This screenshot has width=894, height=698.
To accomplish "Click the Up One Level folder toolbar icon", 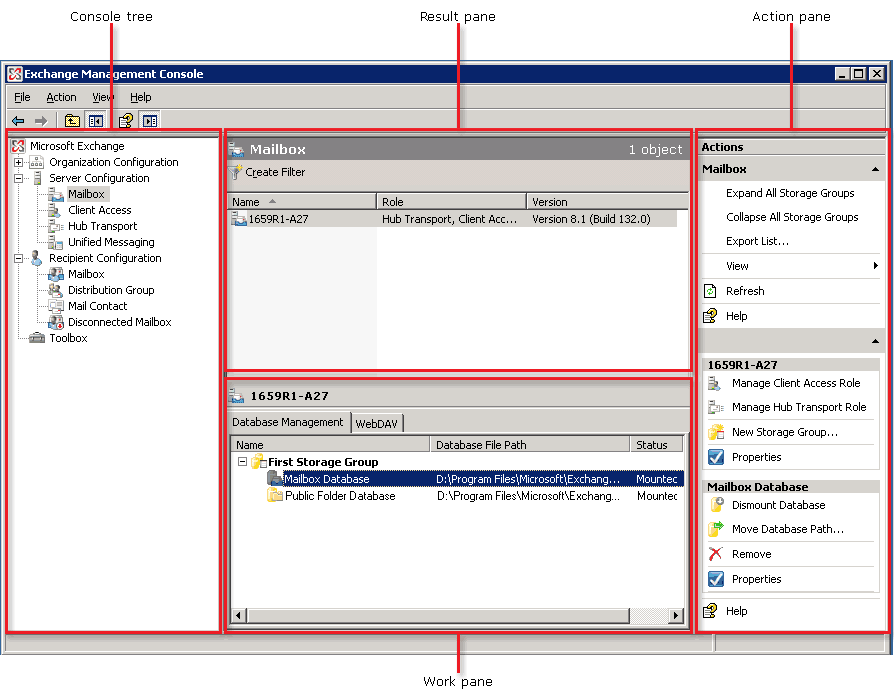I will [x=71, y=120].
